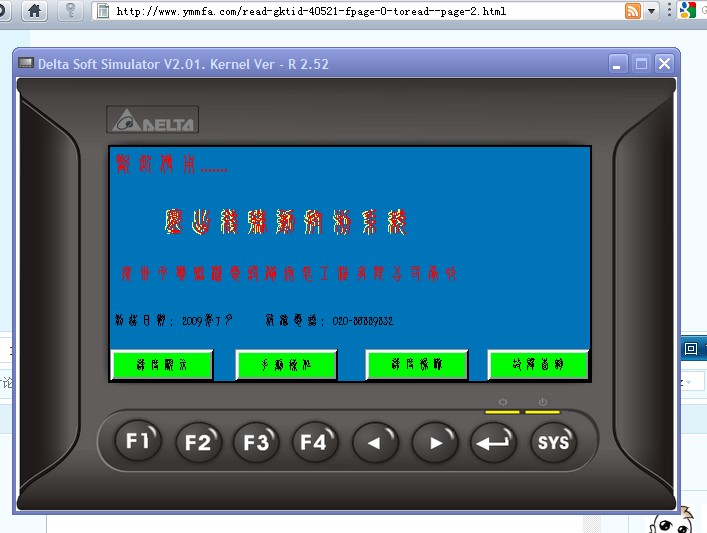
Task: Click the browser address bar URL field
Action: [360, 11]
